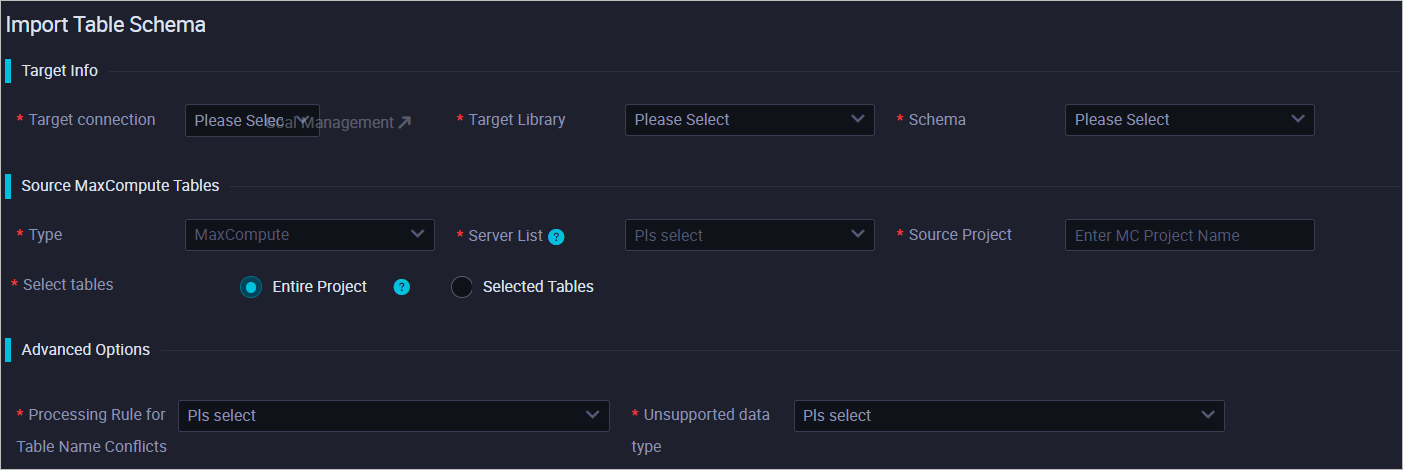The image size is (1403, 470).
Task: Click the Entire Project help icon
Action: click(x=402, y=287)
